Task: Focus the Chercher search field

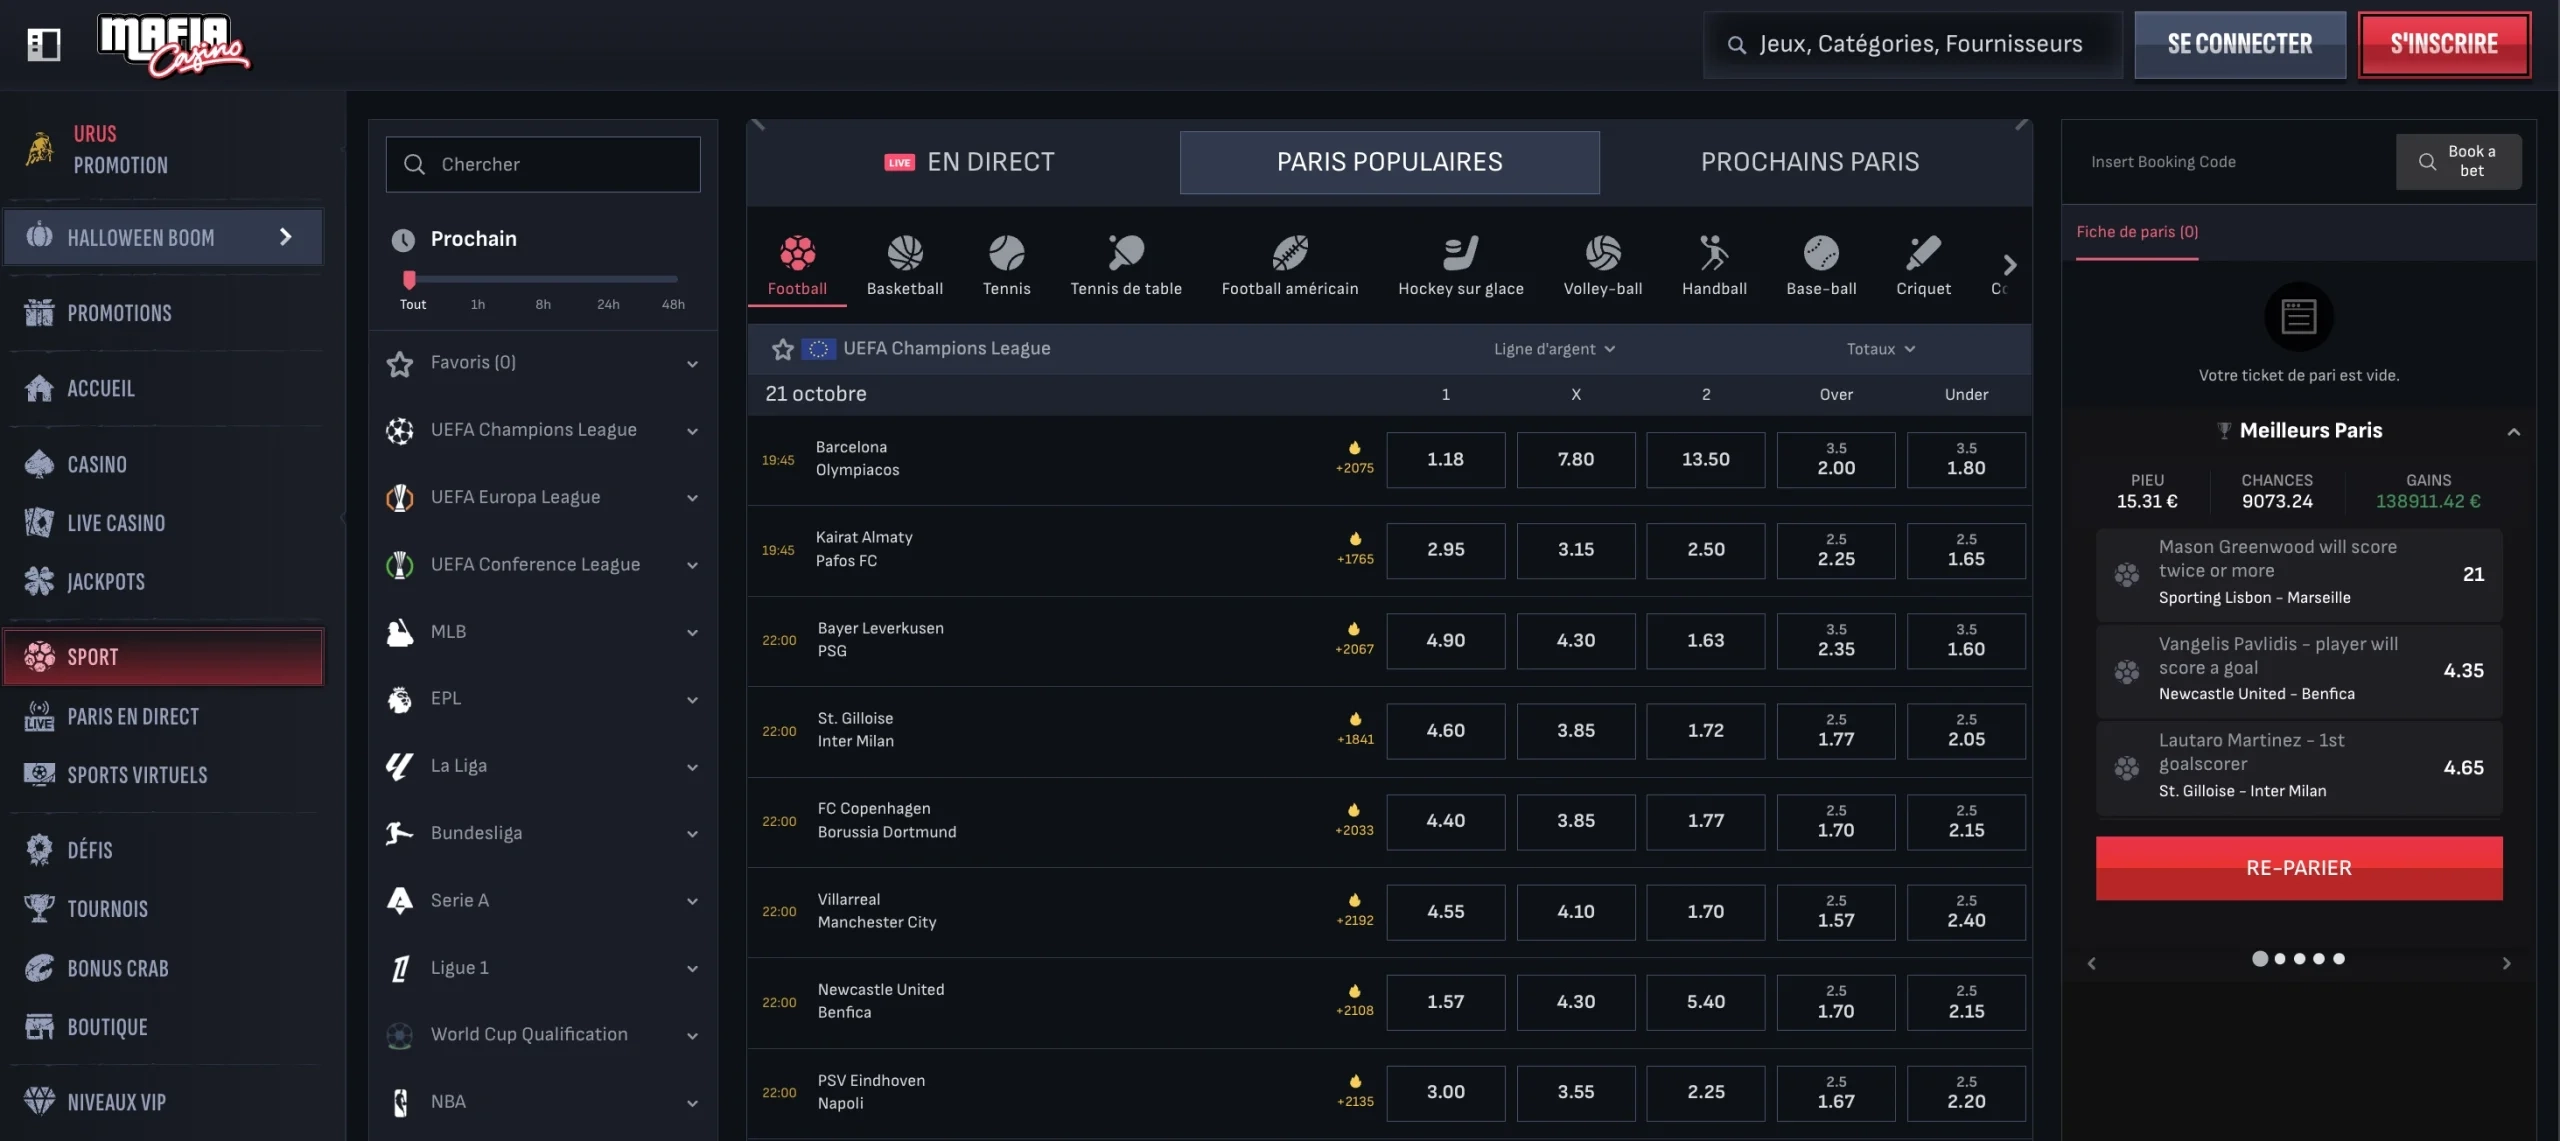Action: coord(543,164)
